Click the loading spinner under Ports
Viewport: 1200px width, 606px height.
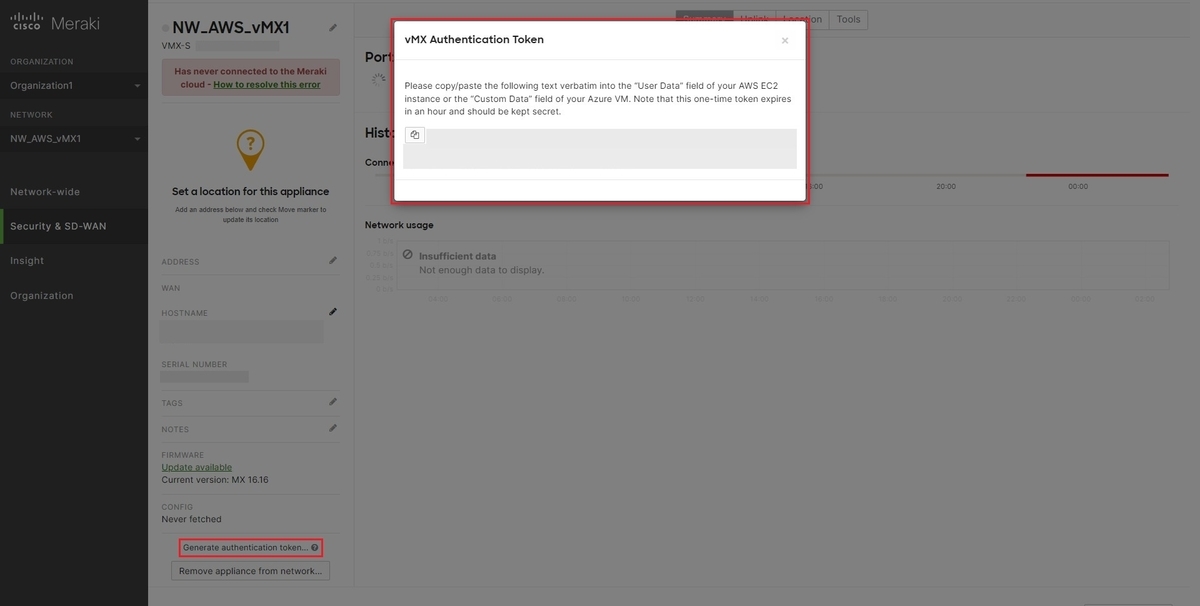point(377,78)
